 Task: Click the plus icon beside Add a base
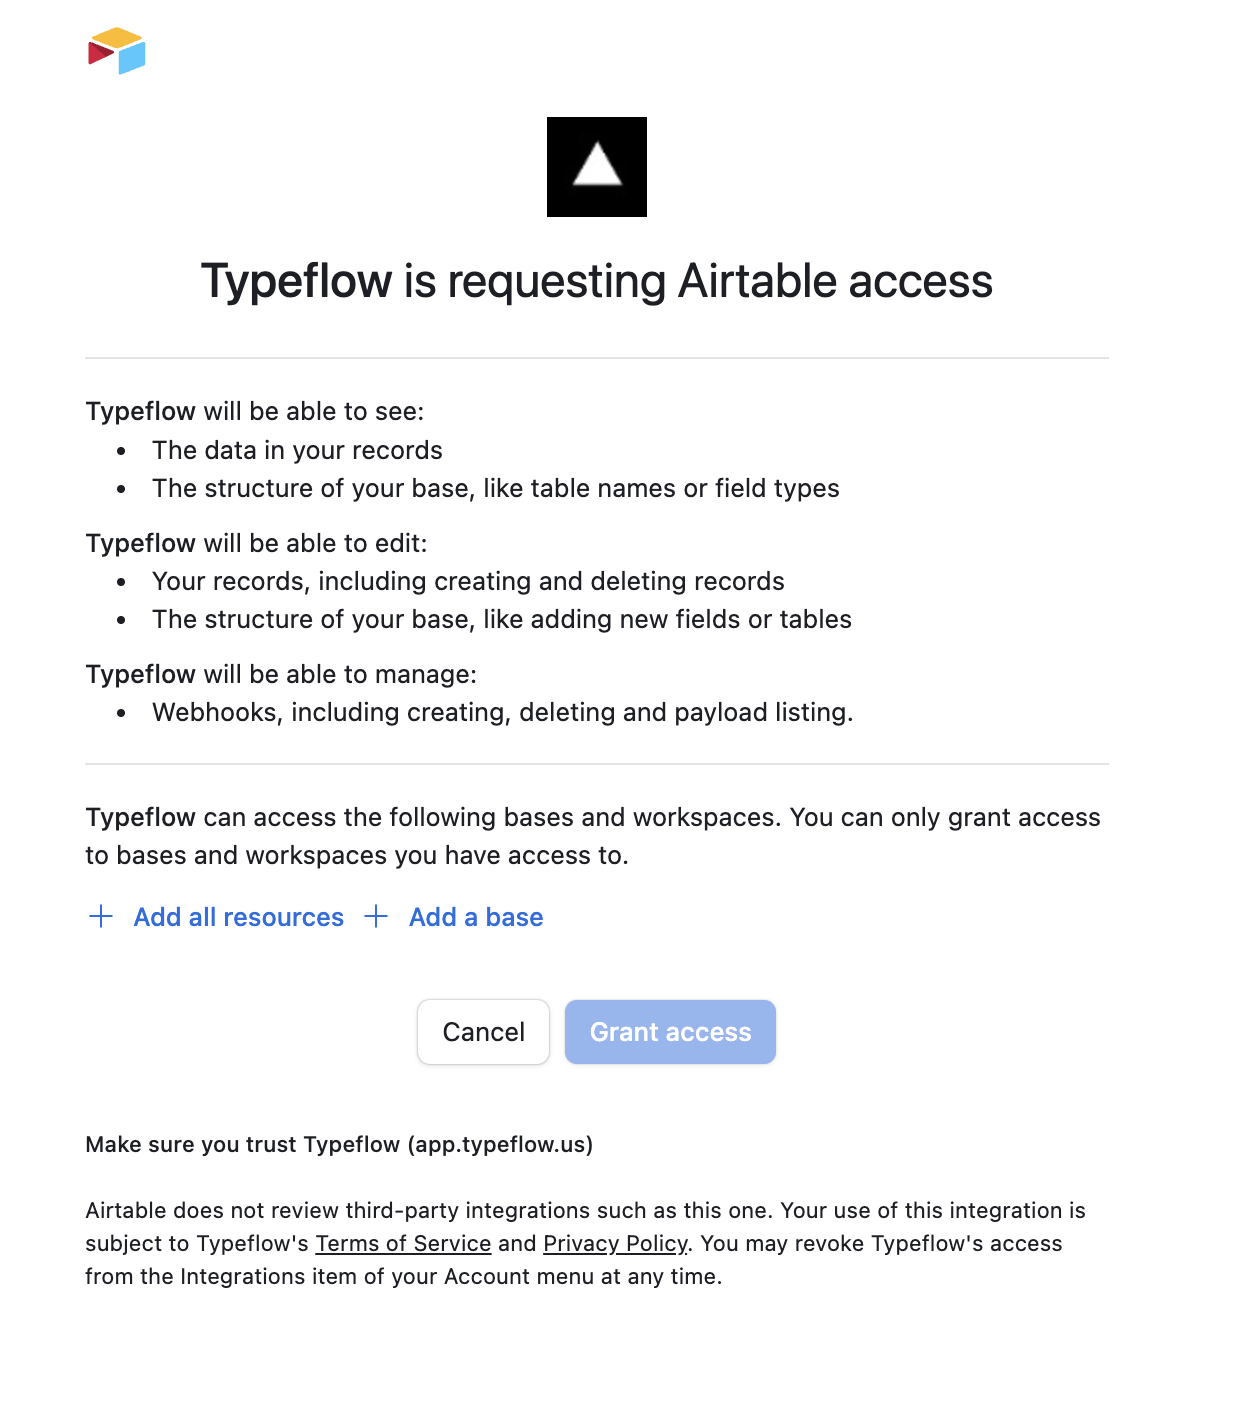[376, 917]
